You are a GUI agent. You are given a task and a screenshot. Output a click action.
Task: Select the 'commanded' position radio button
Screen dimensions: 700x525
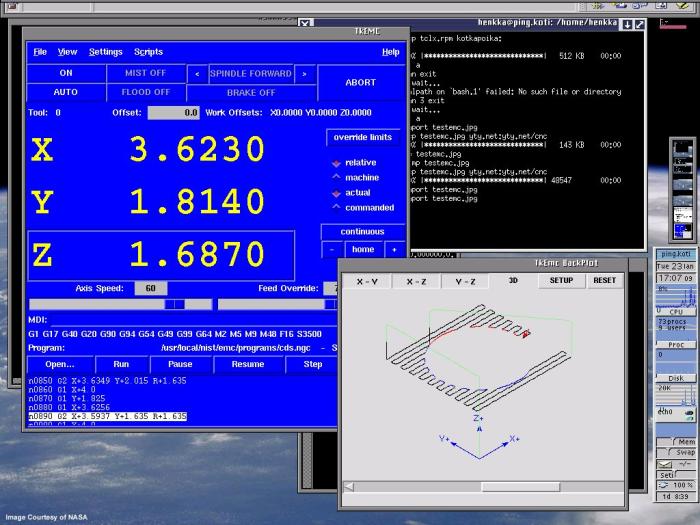337,207
